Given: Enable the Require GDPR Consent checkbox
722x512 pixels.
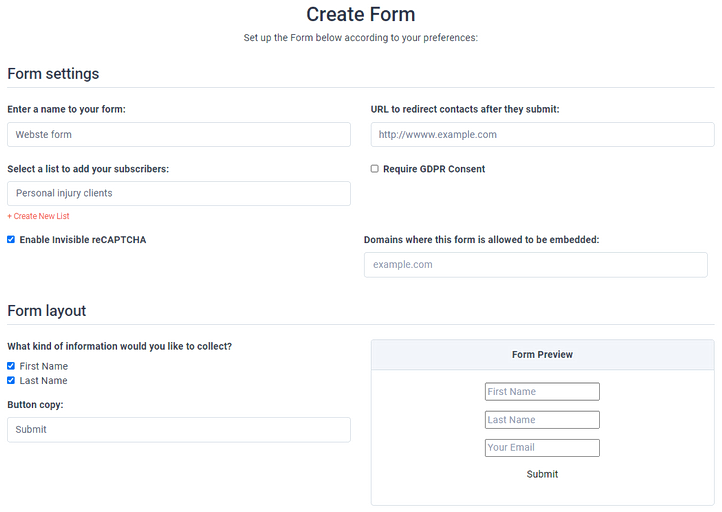Looking at the screenshot, I should click(374, 169).
